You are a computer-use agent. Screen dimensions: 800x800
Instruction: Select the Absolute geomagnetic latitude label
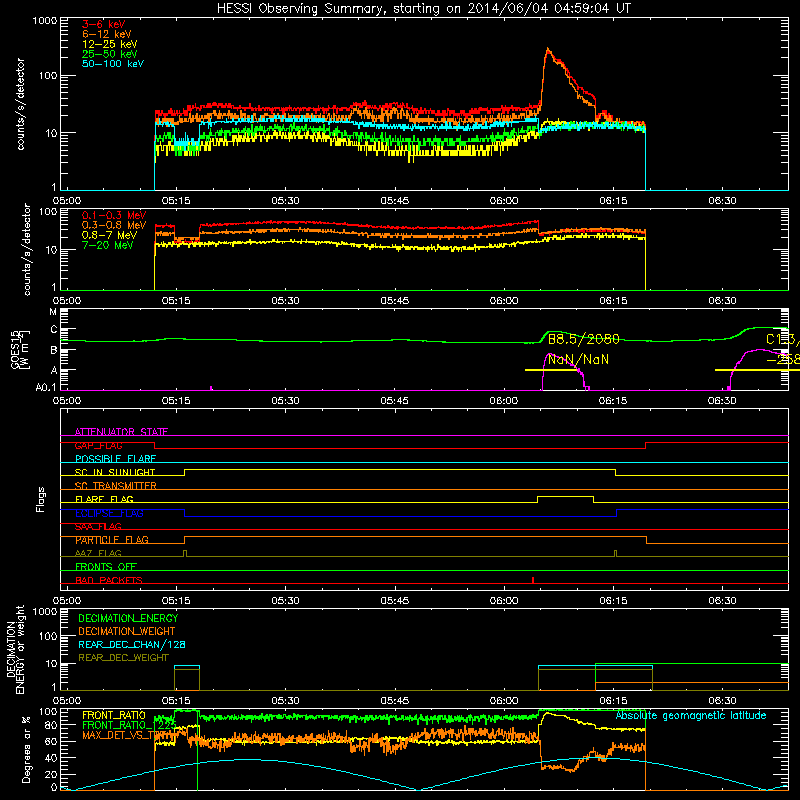click(691, 716)
